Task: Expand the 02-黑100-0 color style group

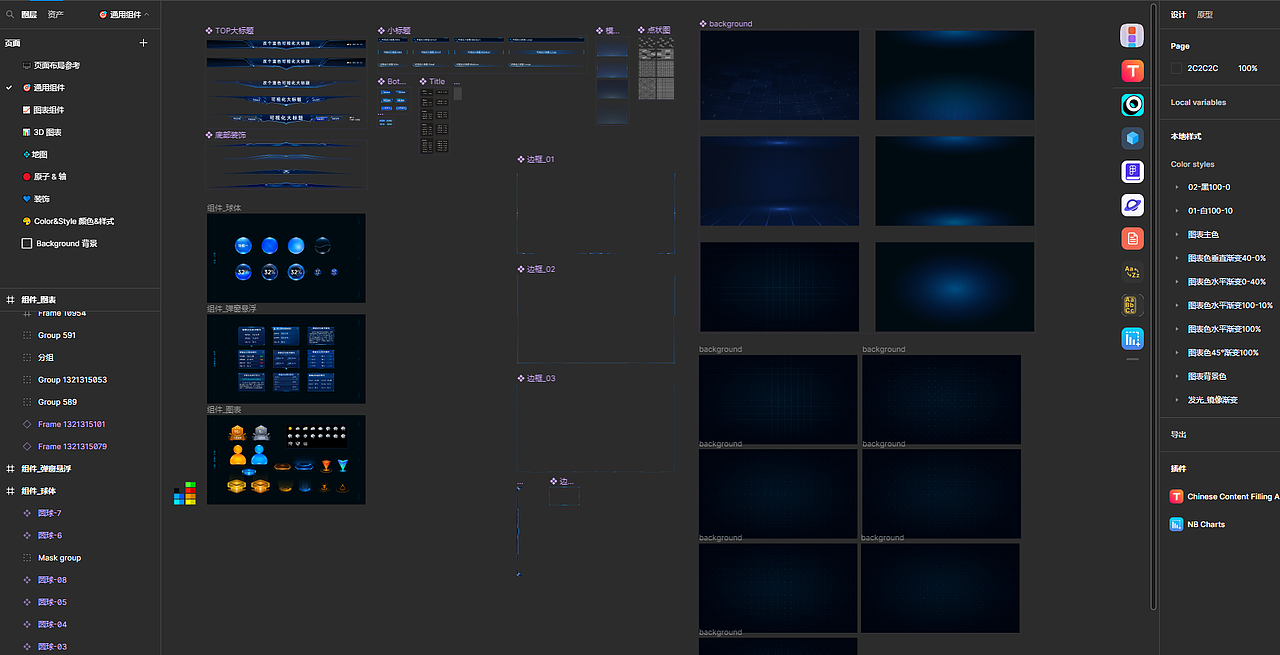Action: coord(1176,187)
